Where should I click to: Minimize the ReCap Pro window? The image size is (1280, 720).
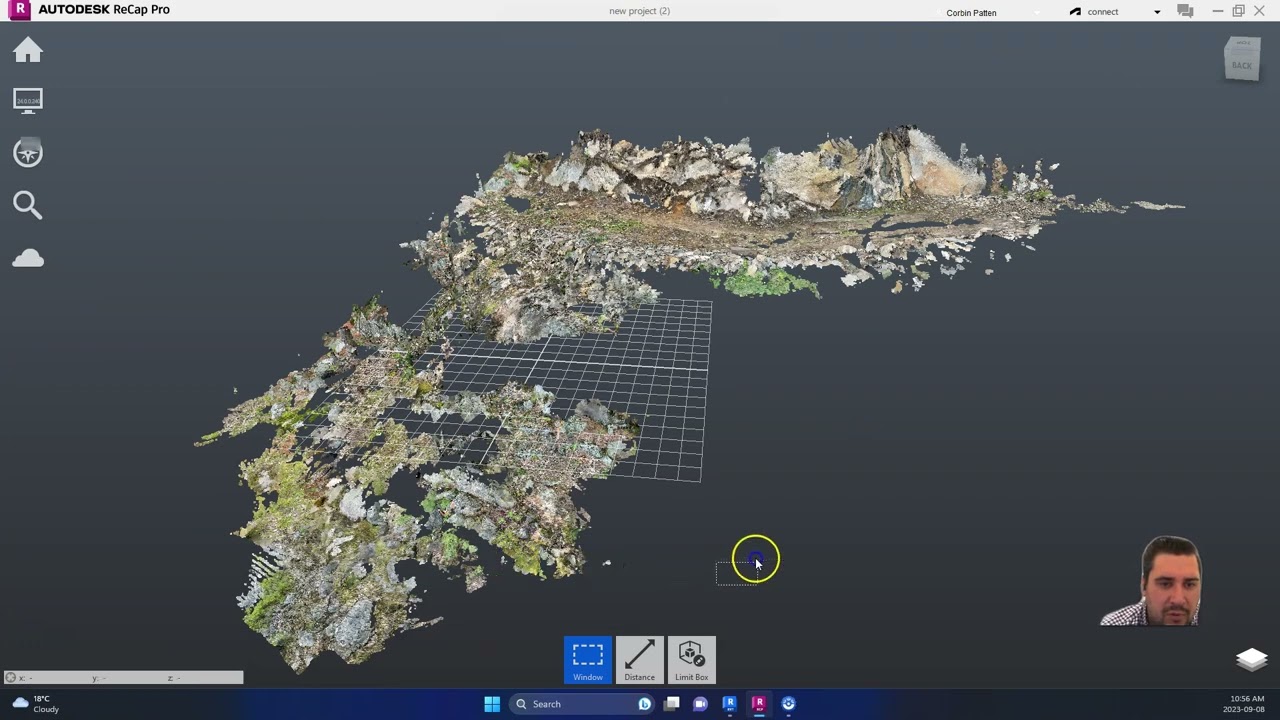point(1217,11)
